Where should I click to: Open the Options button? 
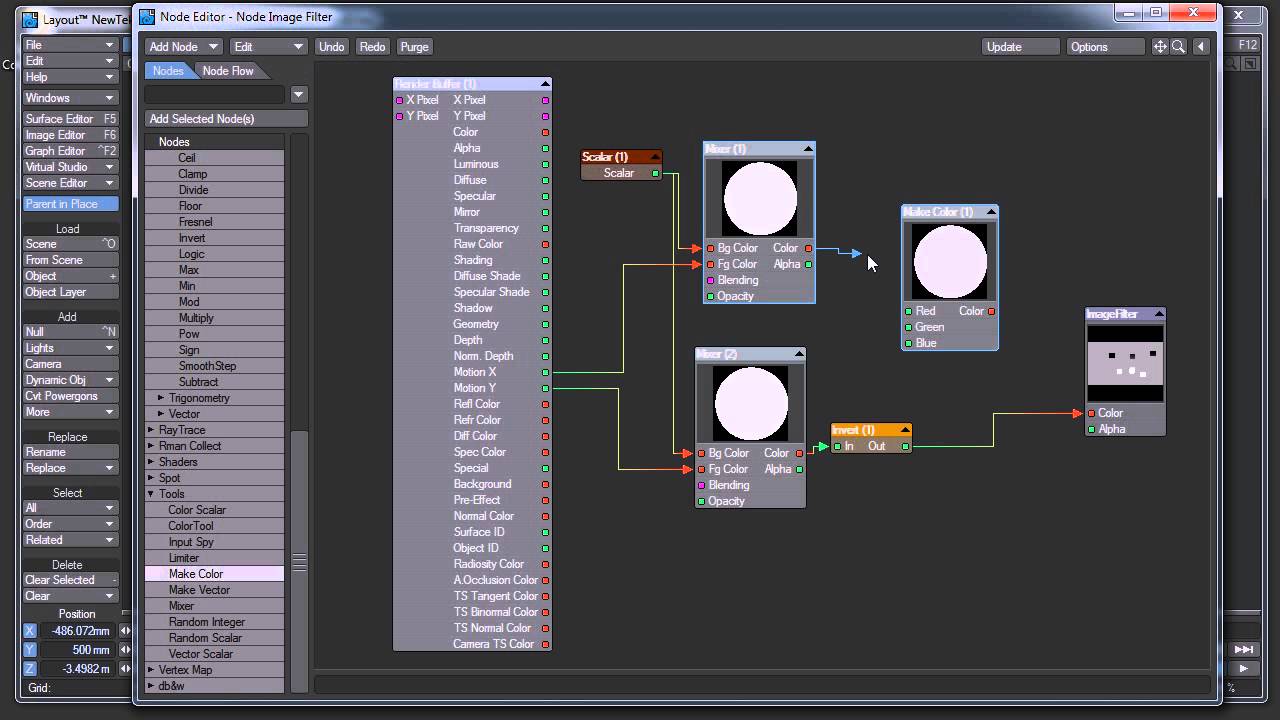(1105, 47)
